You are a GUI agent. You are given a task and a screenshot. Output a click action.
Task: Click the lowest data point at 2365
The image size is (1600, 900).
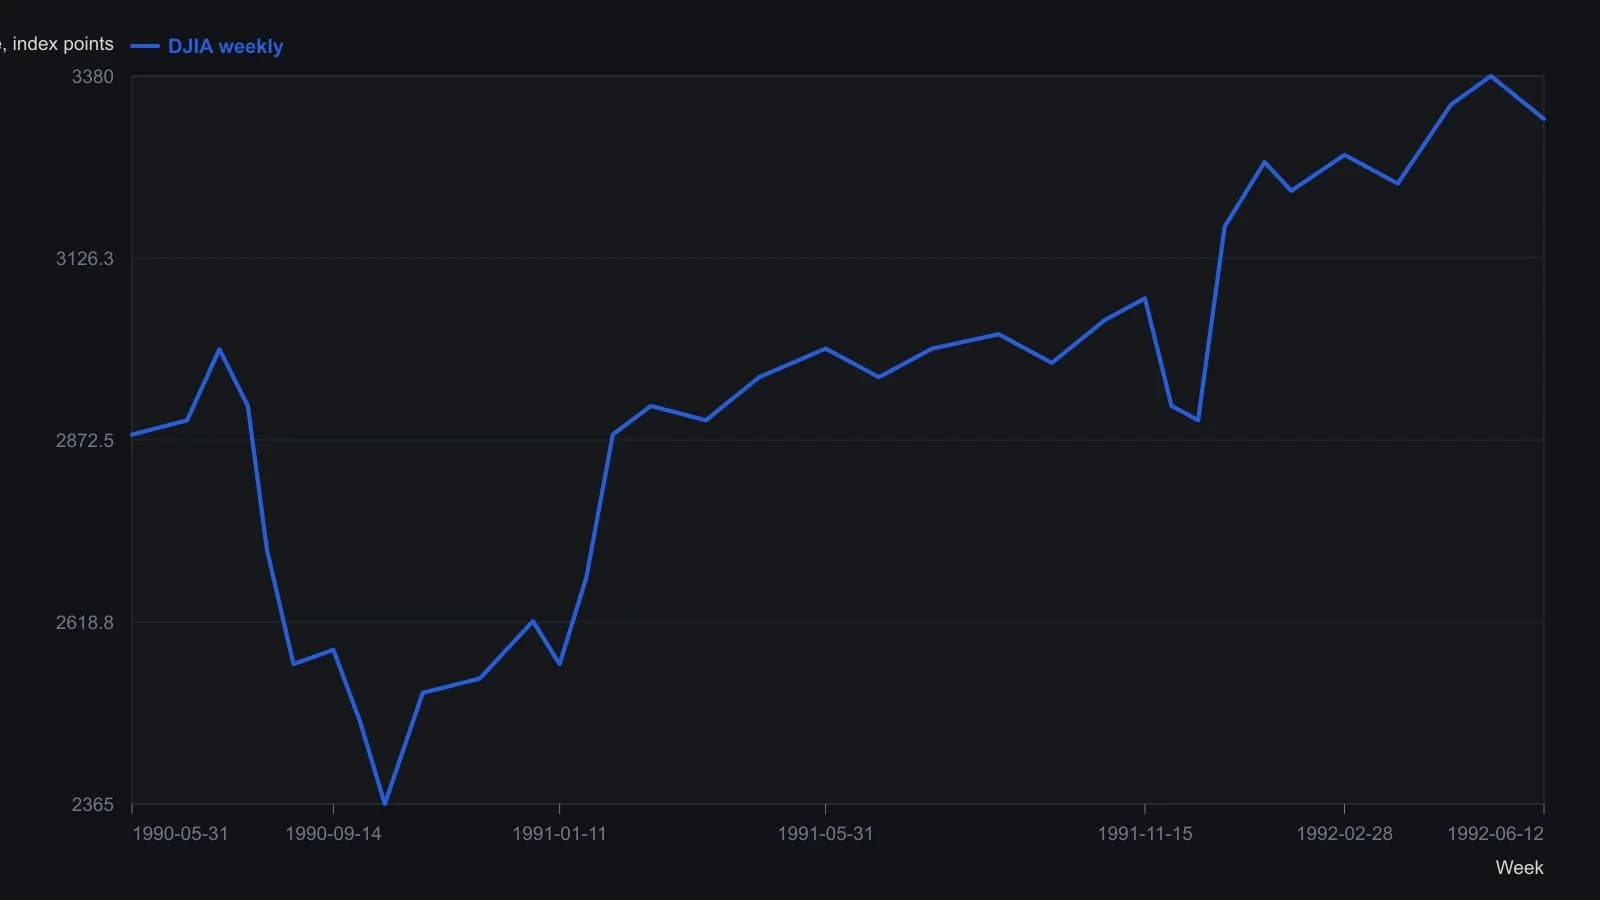point(385,803)
